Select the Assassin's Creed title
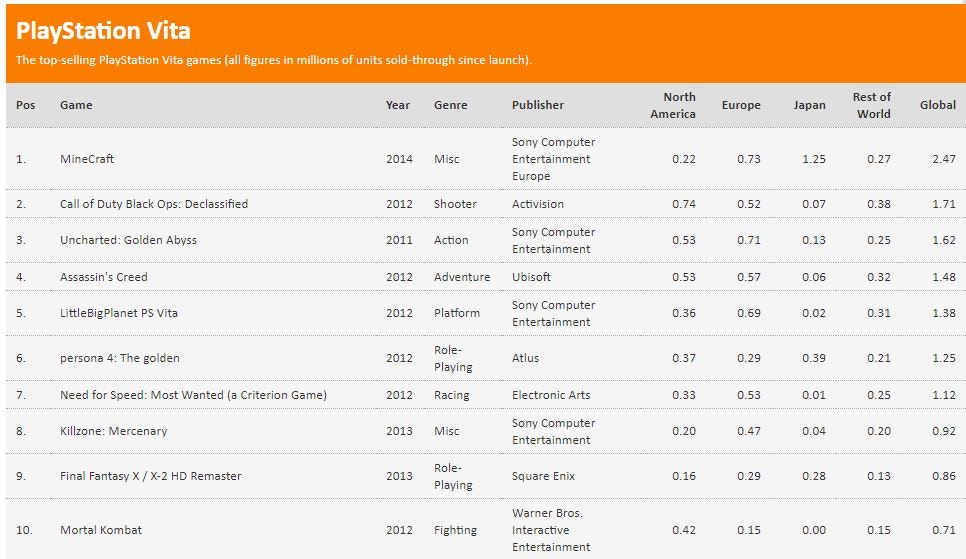 pos(104,277)
